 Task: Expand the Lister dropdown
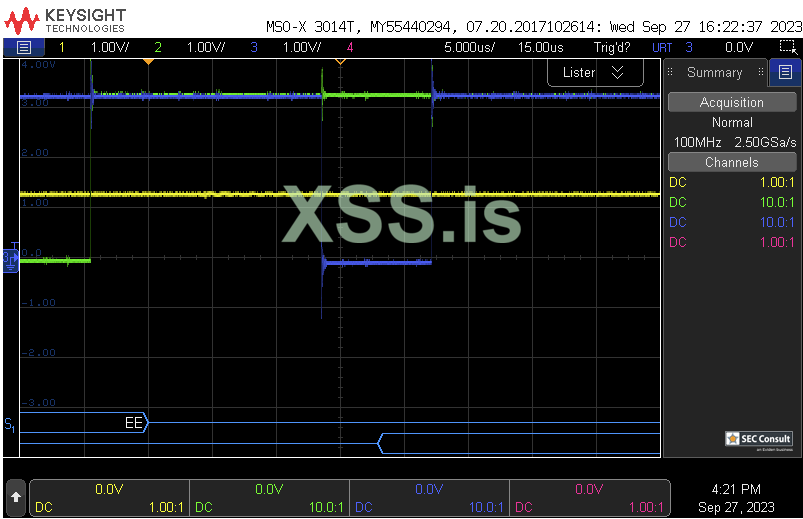[x=595, y=73]
